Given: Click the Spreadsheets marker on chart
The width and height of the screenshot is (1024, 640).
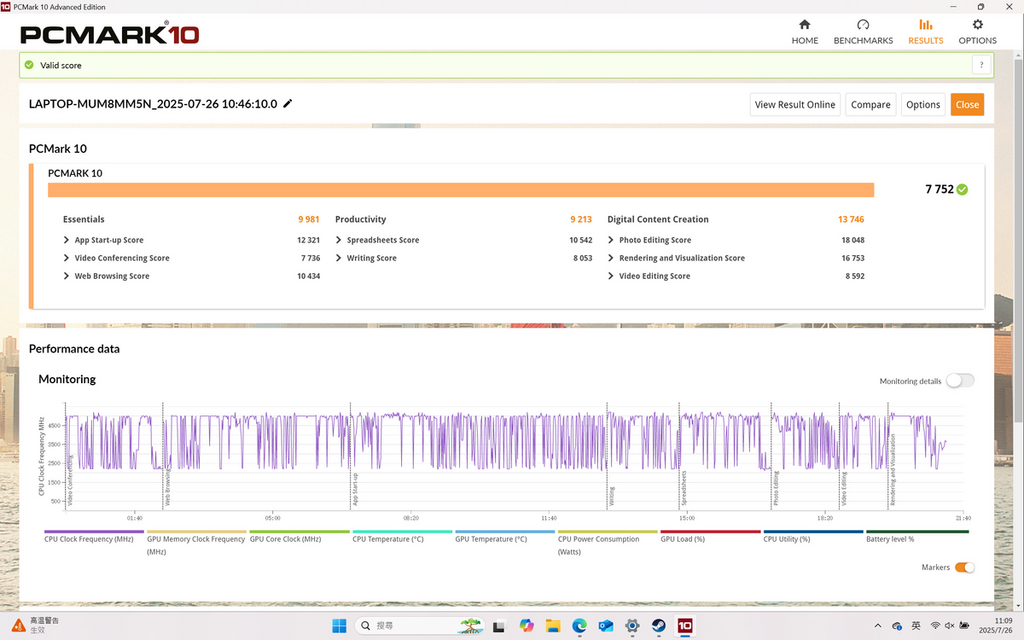Looking at the screenshot, I should tap(684, 488).
